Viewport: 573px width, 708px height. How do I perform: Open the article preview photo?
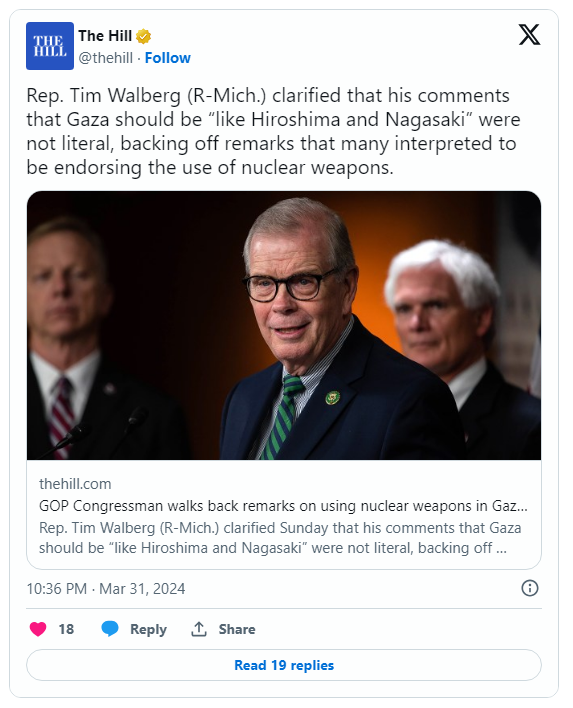click(284, 326)
